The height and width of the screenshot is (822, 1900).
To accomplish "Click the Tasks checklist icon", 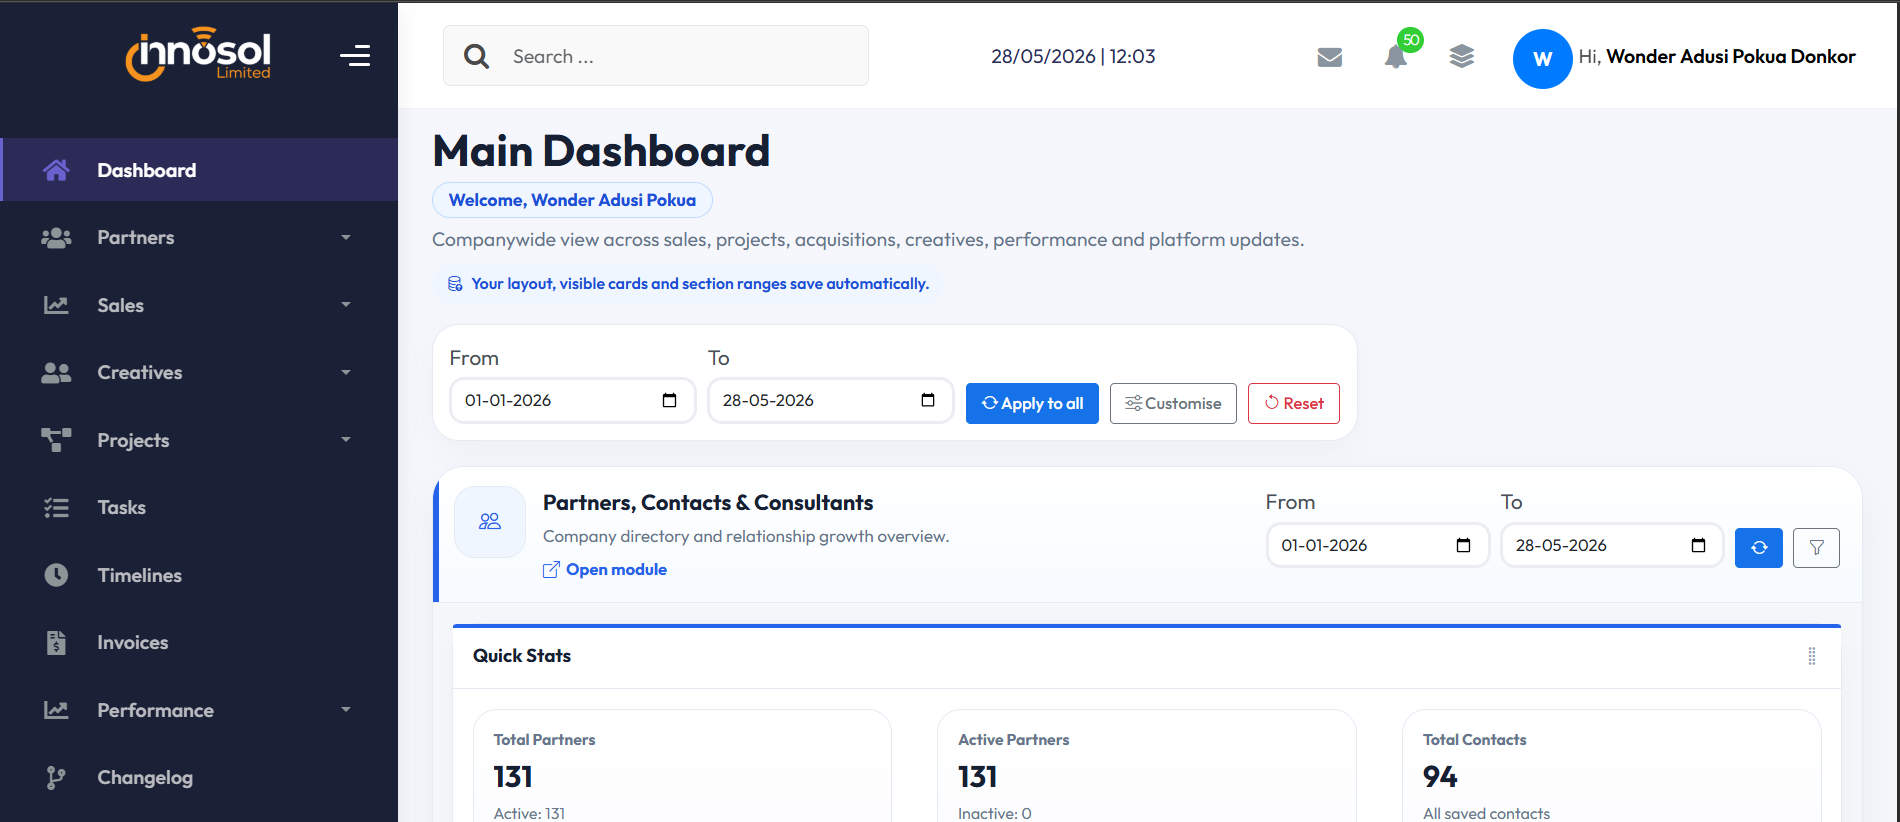I will [56, 508].
